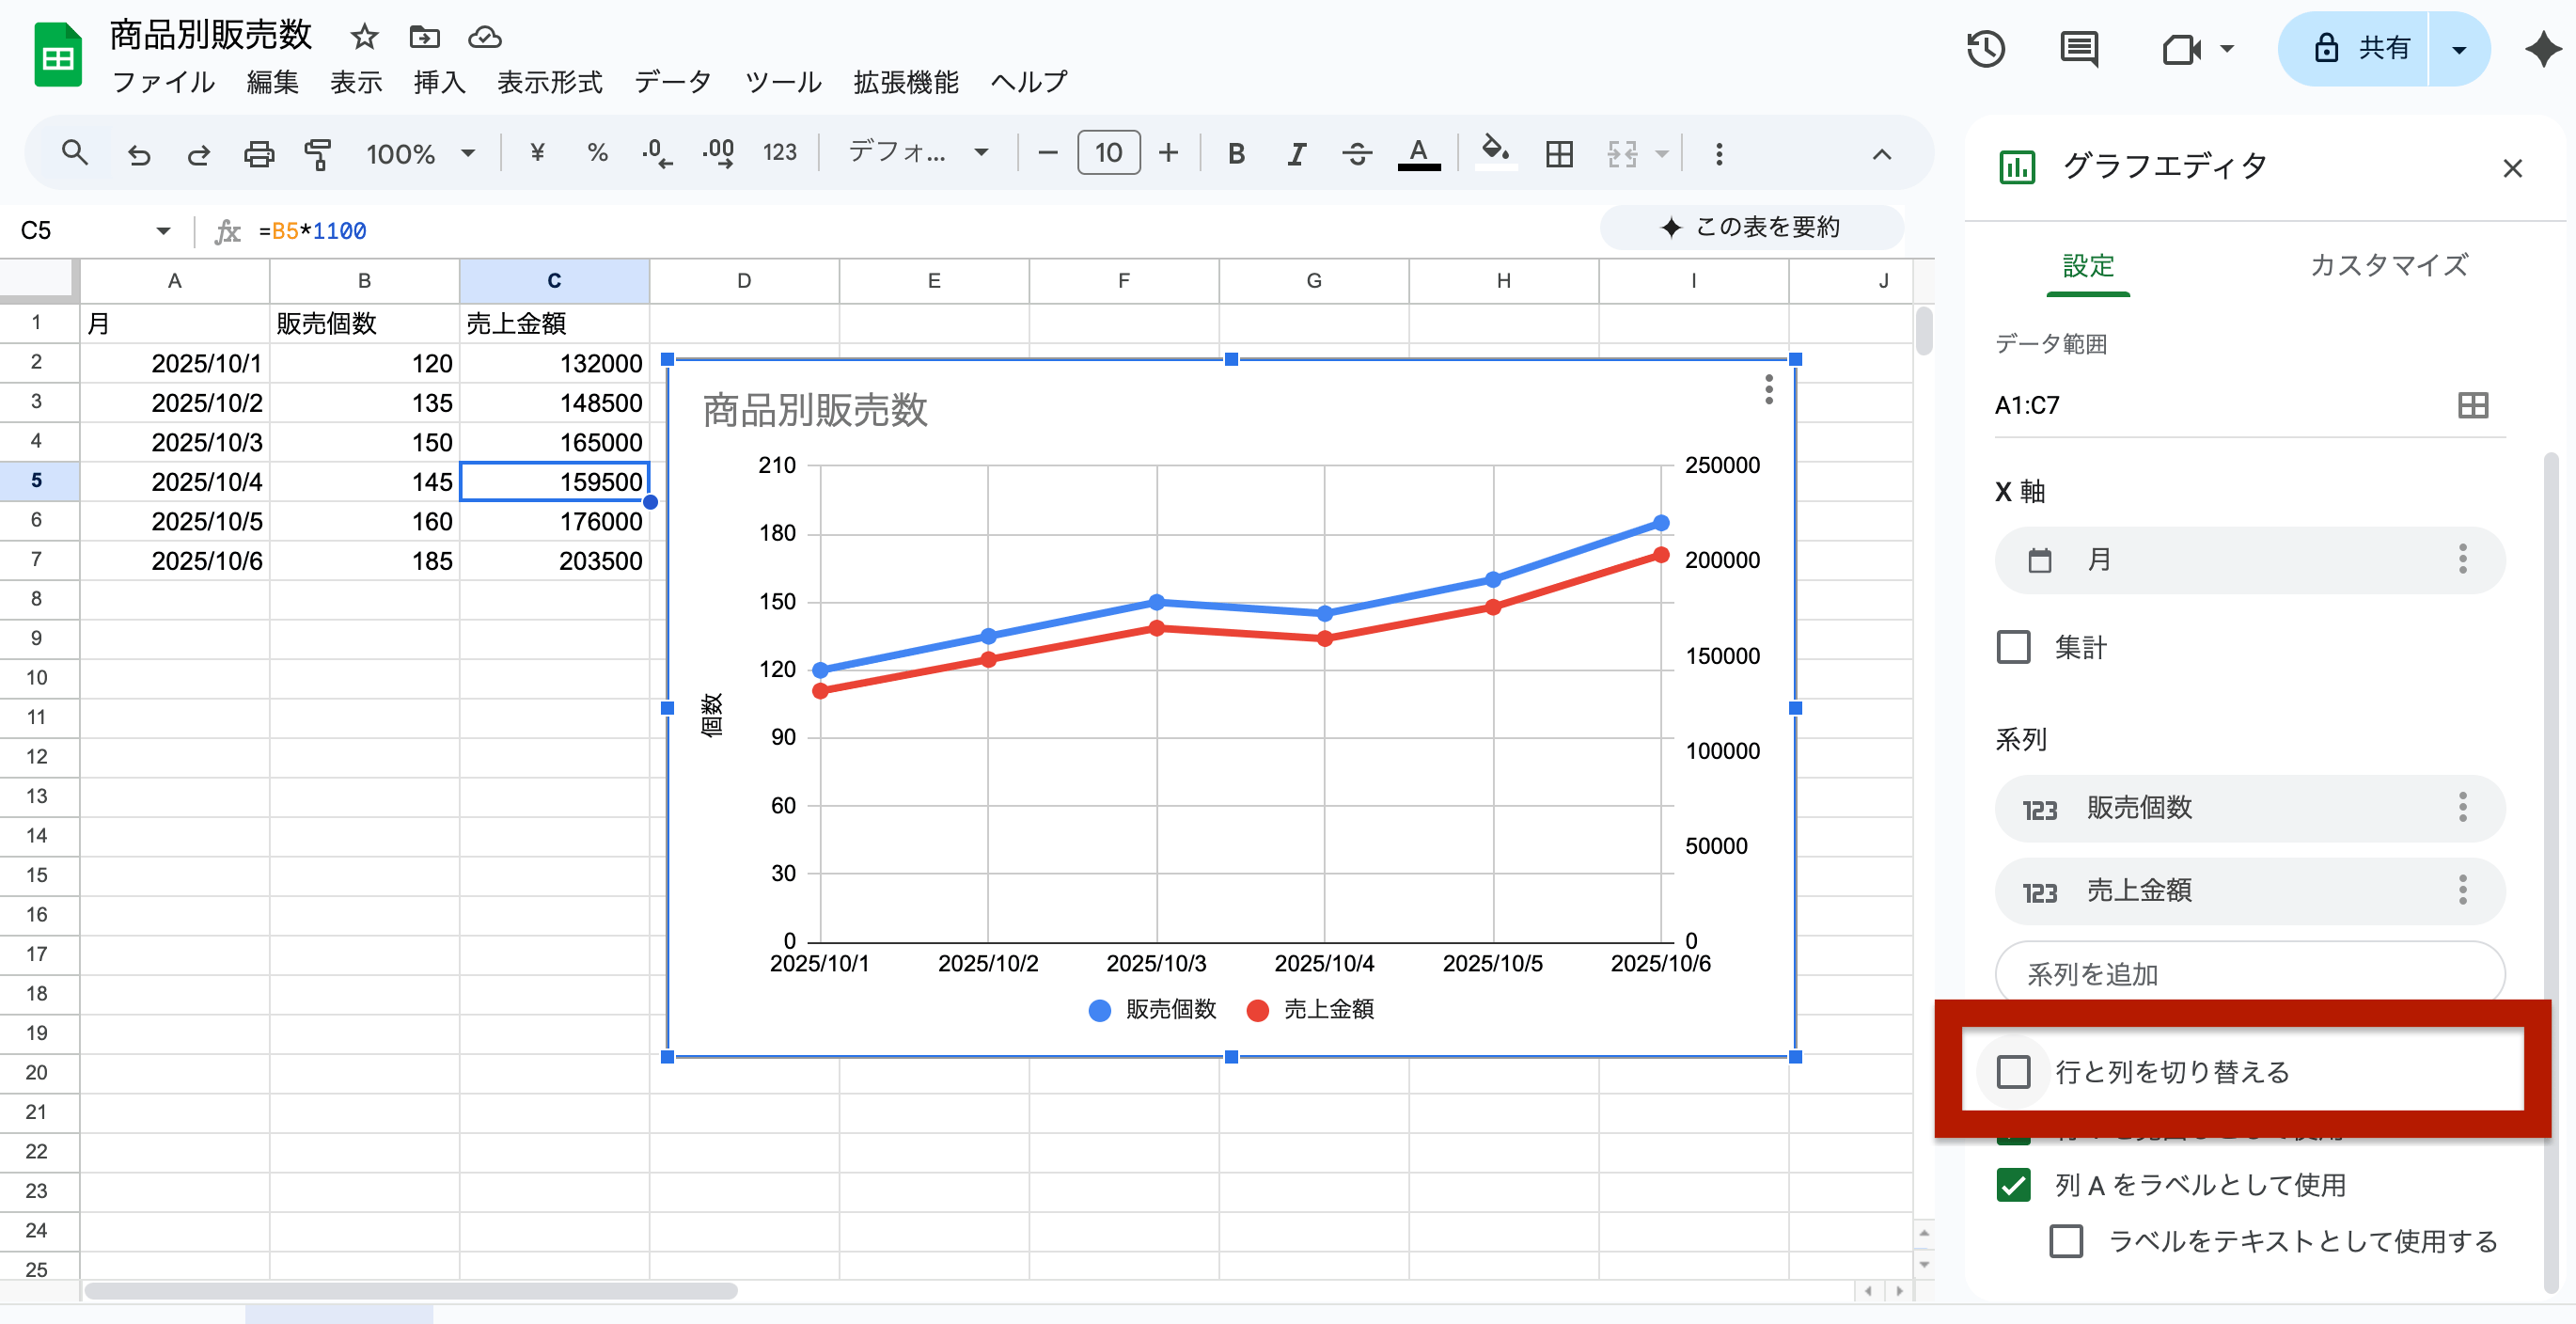Apply currency format with the ¥ icon

[537, 153]
